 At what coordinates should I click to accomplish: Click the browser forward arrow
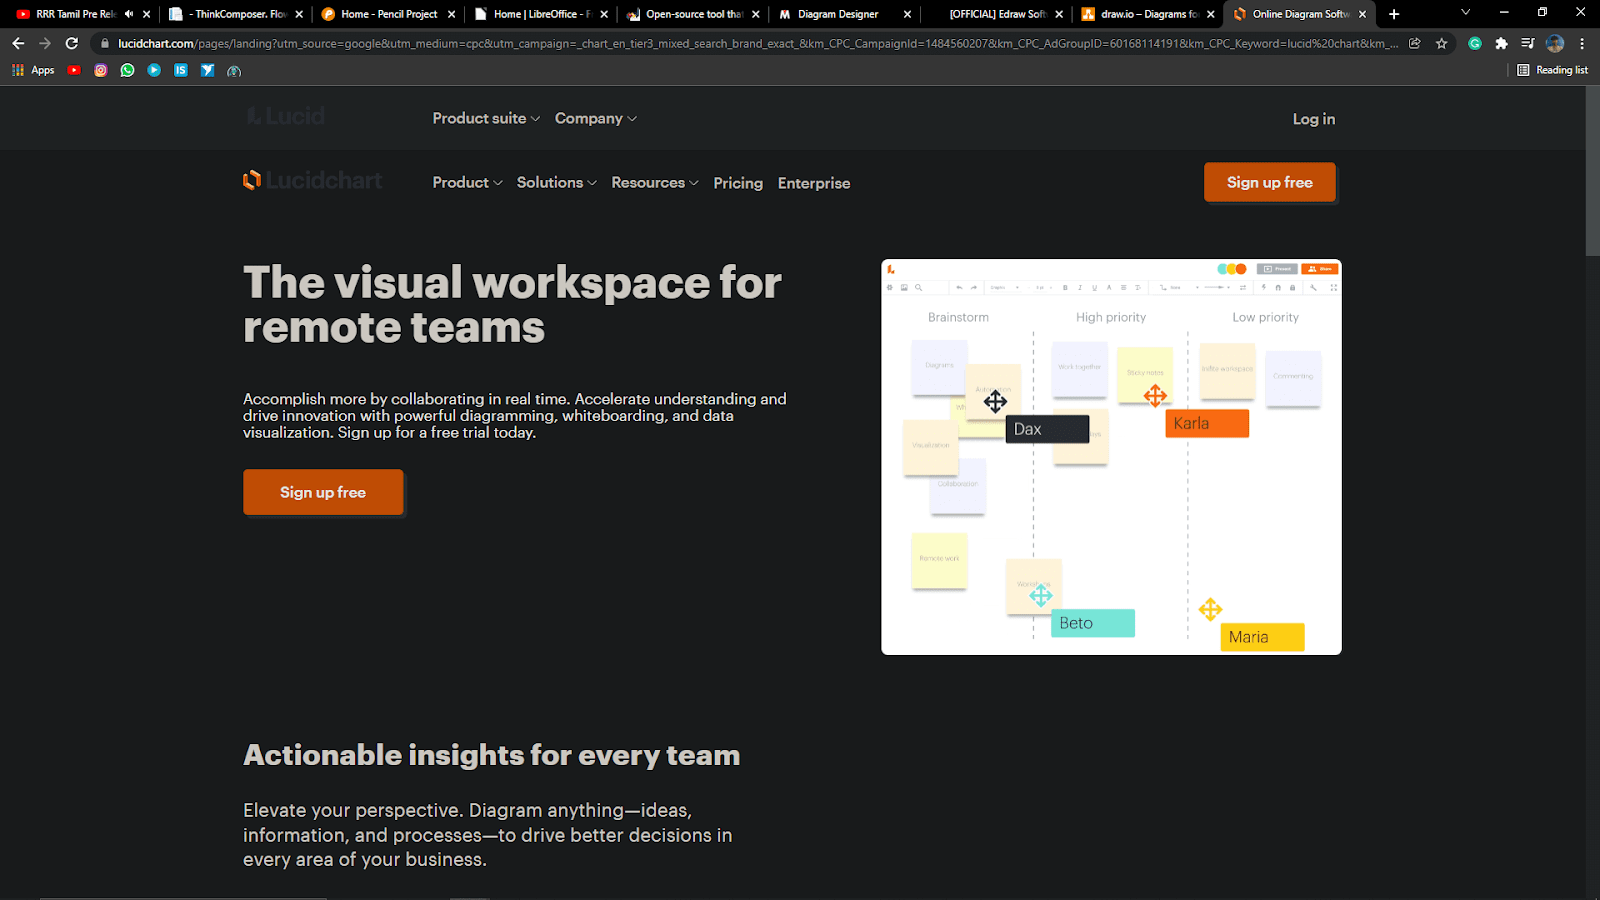click(45, 43)
